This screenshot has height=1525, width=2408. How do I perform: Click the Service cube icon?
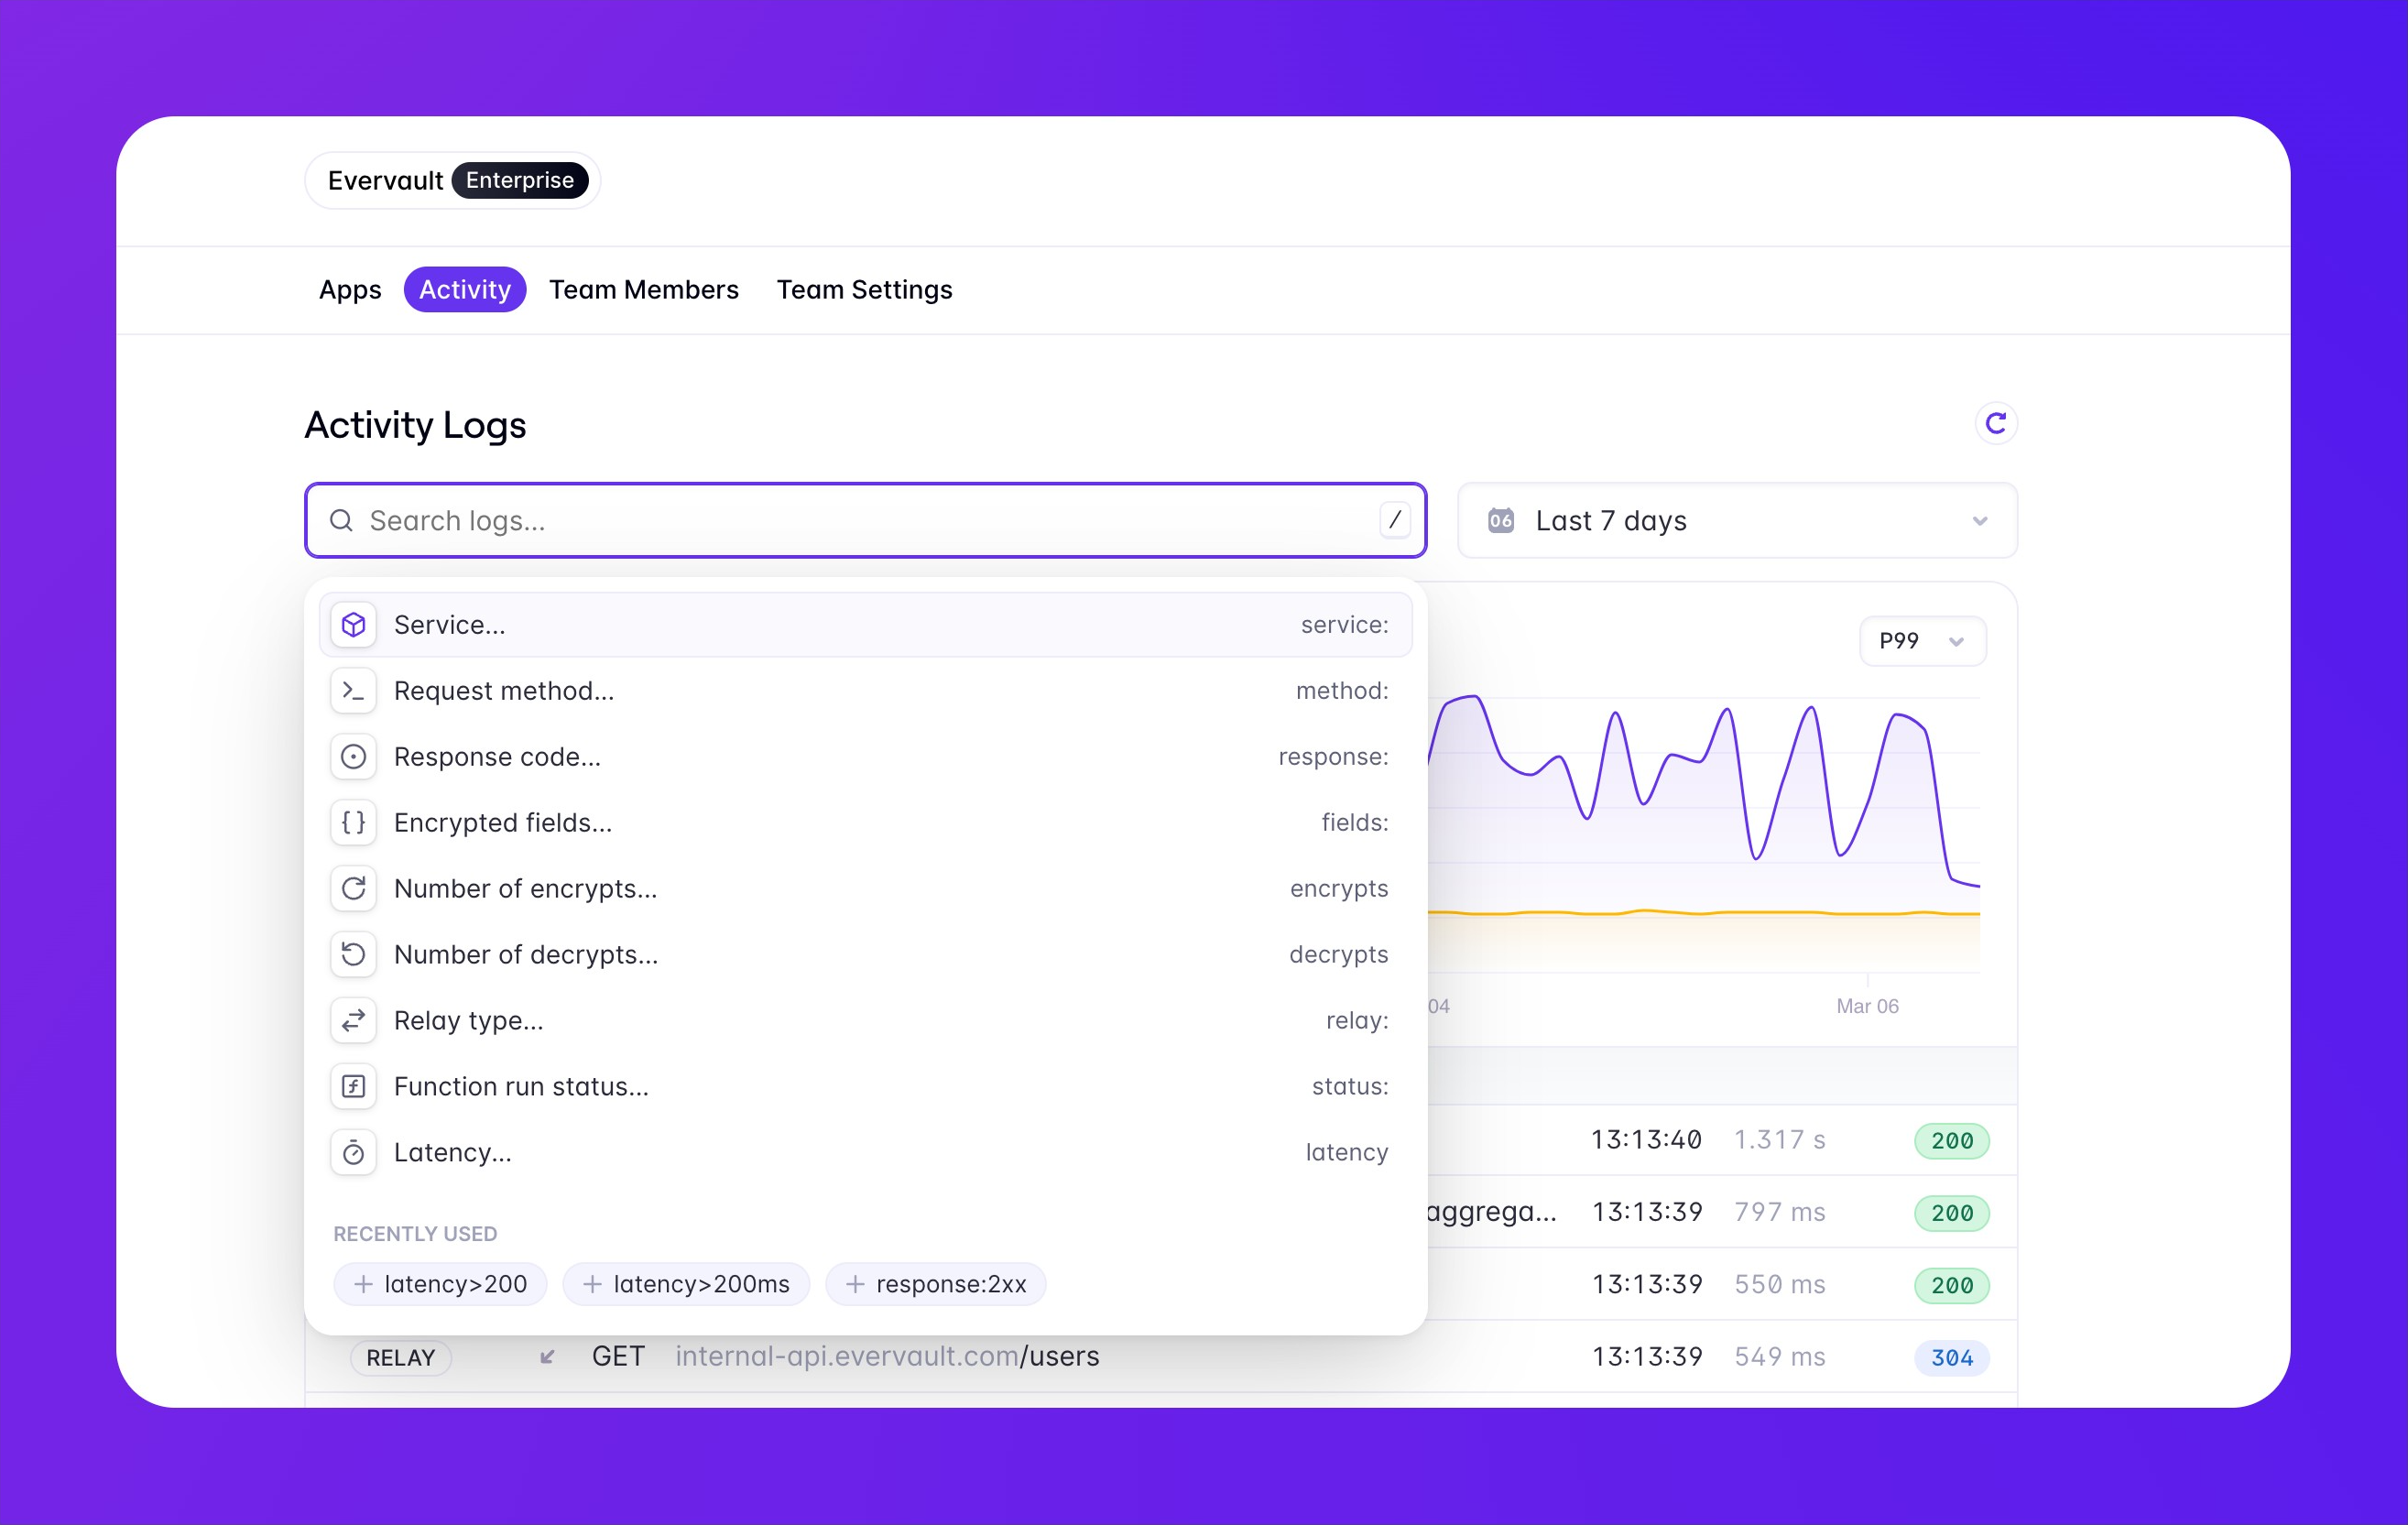click(x=353, y=625)
